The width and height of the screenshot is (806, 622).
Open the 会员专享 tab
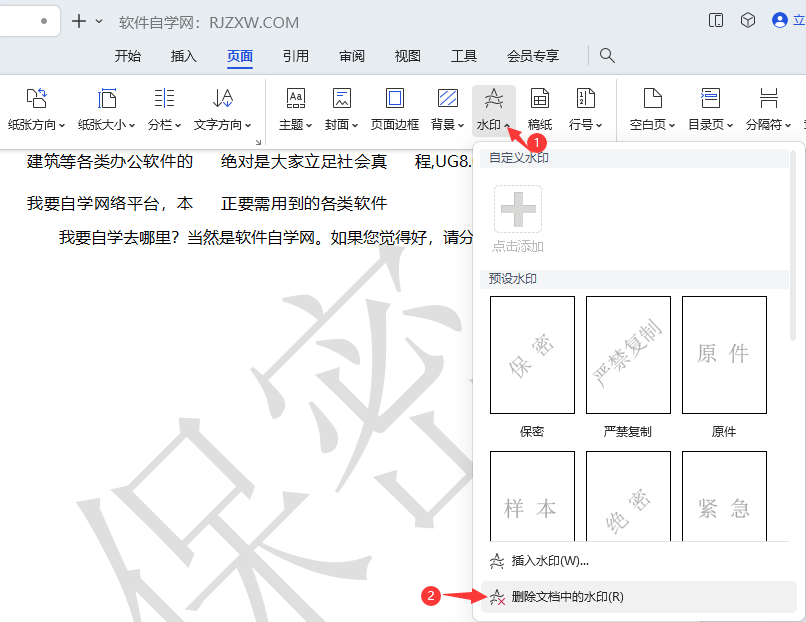coord(533,56)
